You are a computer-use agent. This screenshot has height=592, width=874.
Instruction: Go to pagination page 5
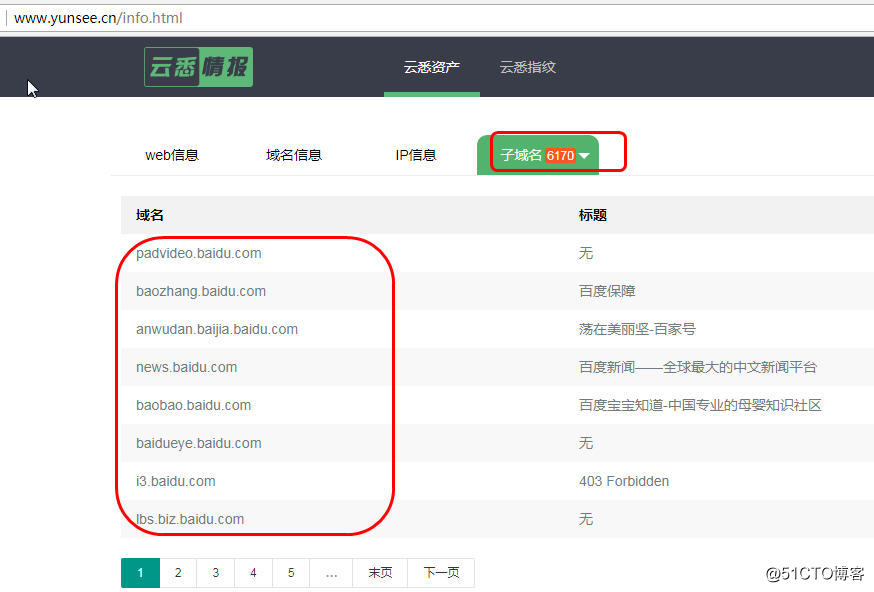(291, 572)
